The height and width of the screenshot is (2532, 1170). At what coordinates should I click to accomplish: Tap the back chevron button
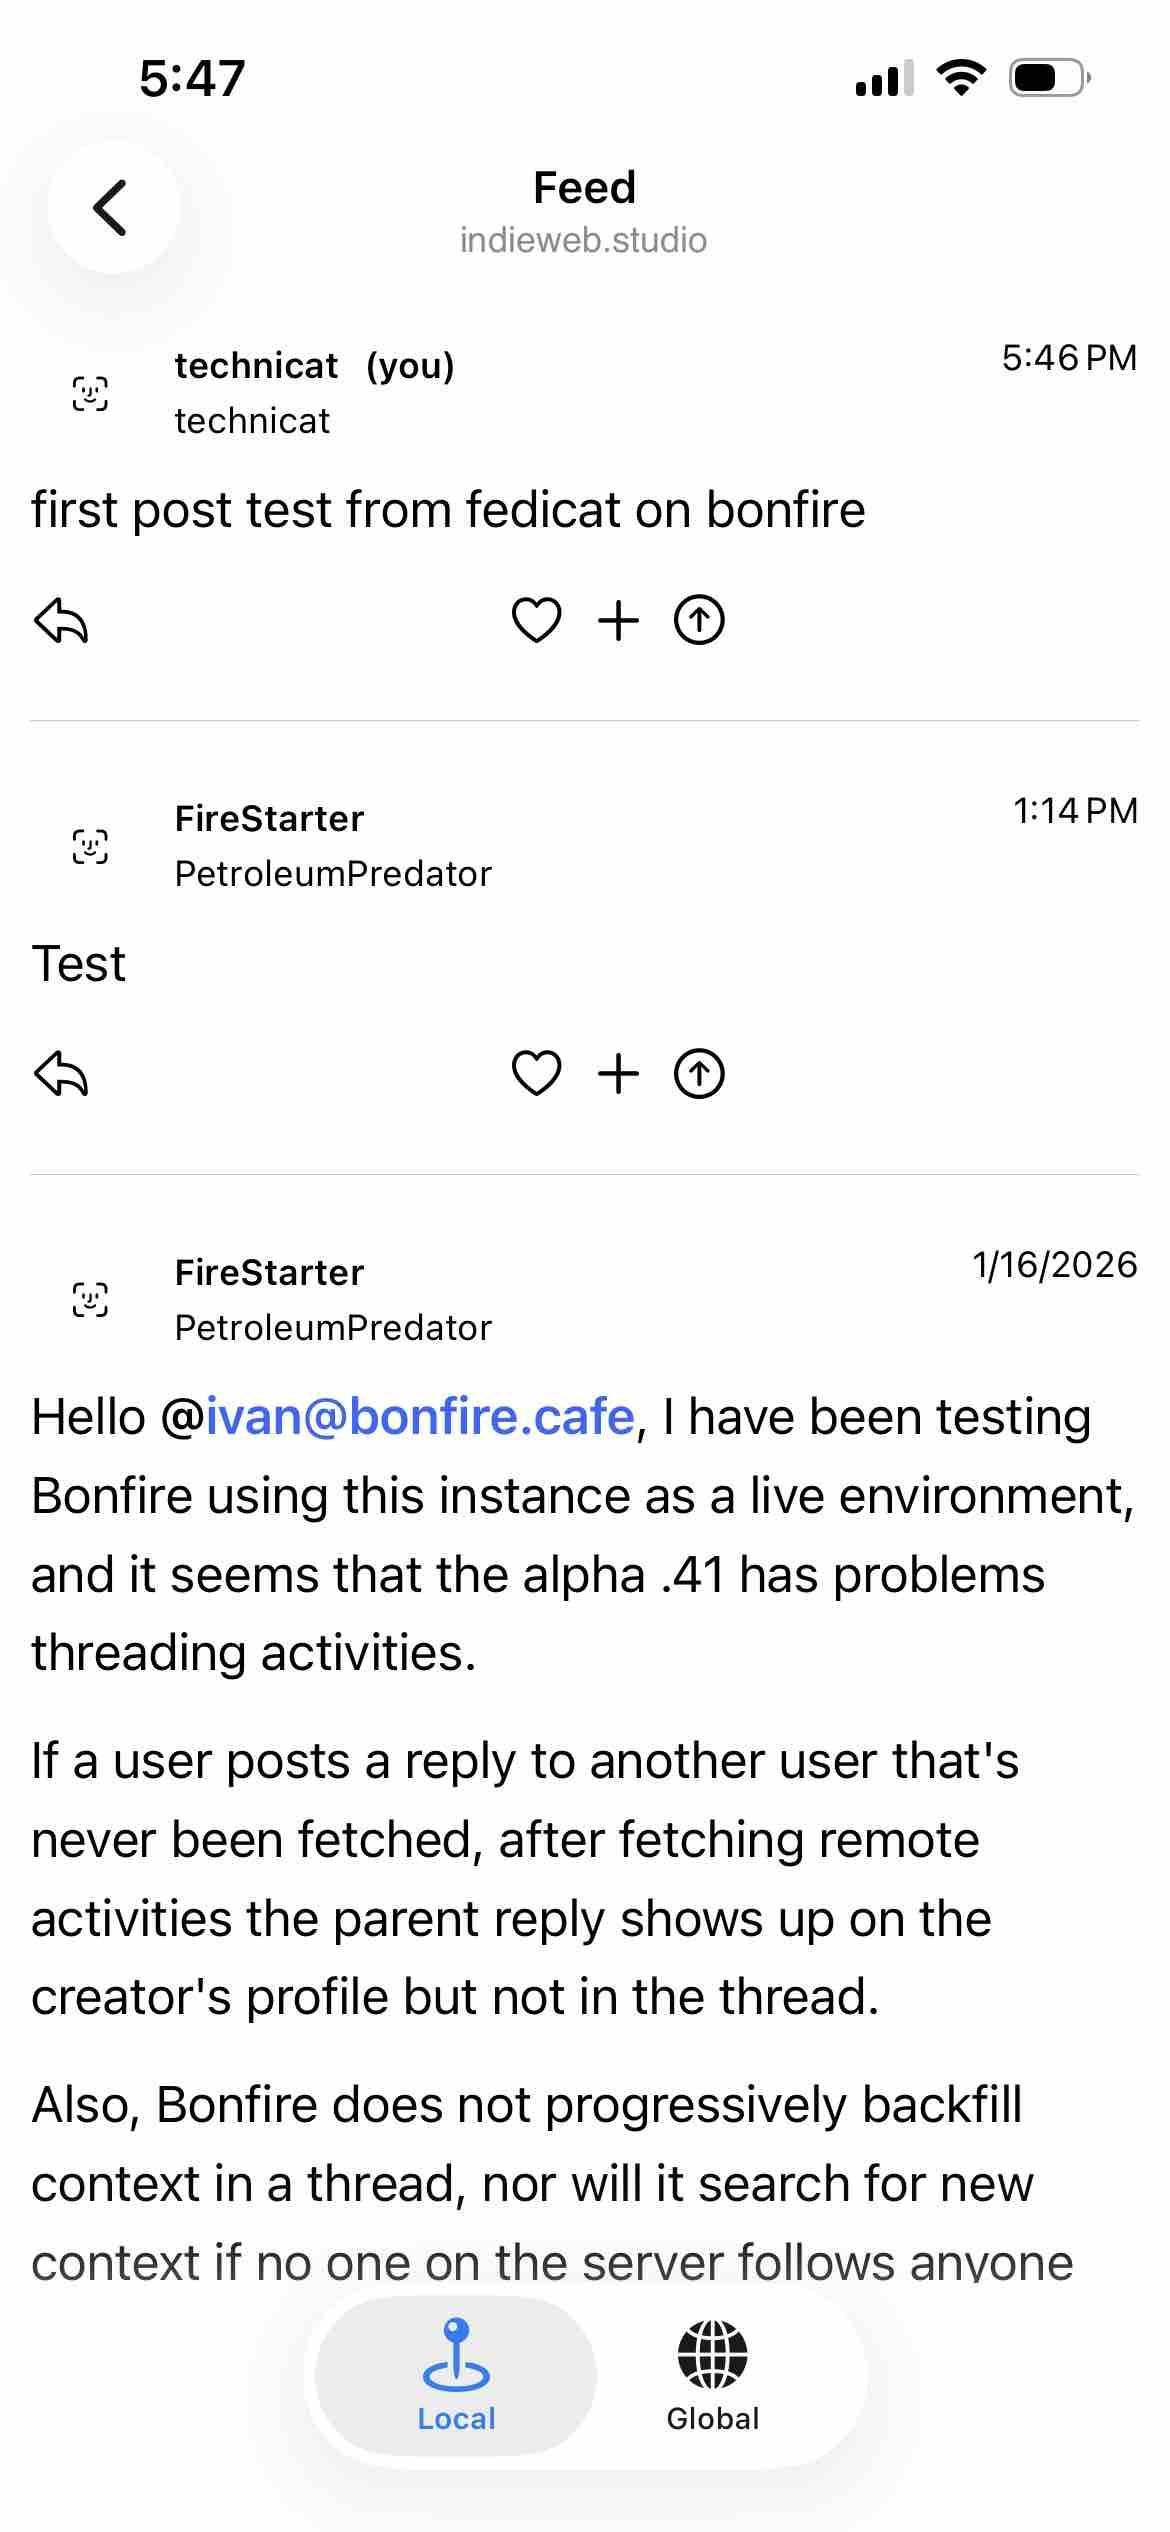click(113, 207)
